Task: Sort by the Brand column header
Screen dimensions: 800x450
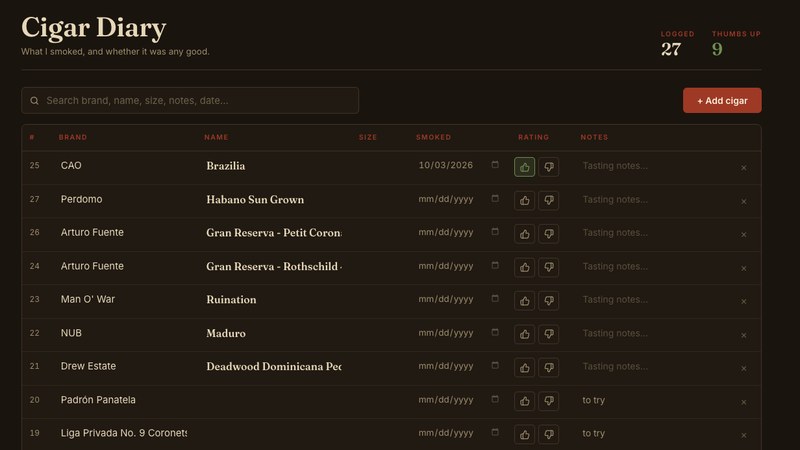Action: coord(73,137)
